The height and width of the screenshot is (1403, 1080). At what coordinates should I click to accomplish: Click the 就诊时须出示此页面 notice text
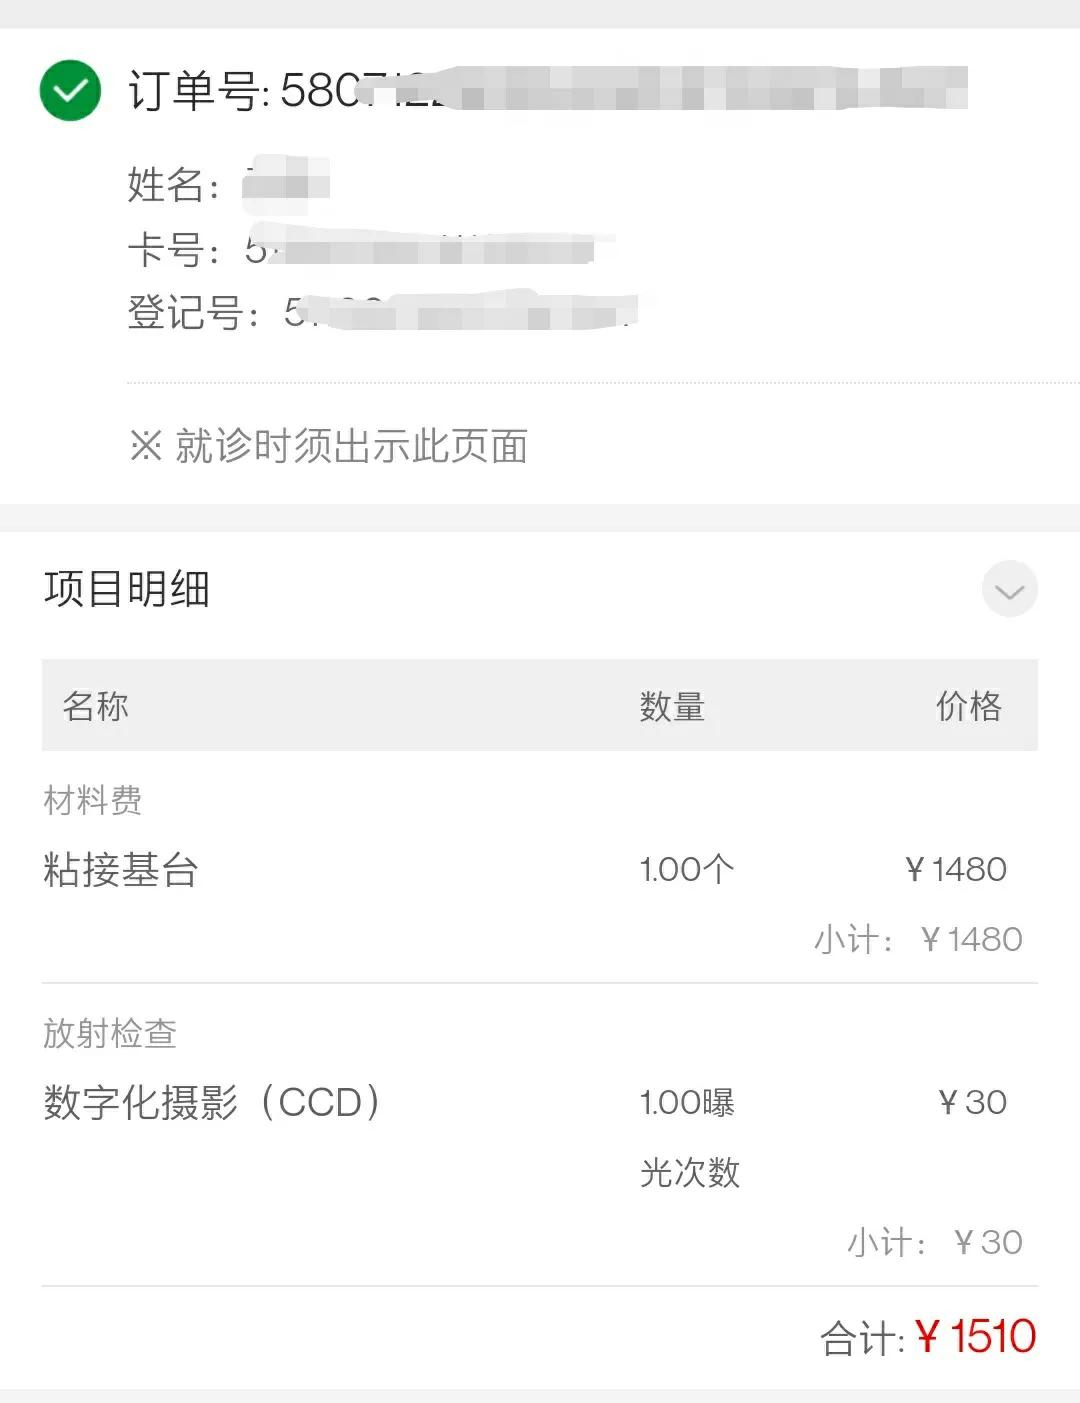tap(328, 446)
